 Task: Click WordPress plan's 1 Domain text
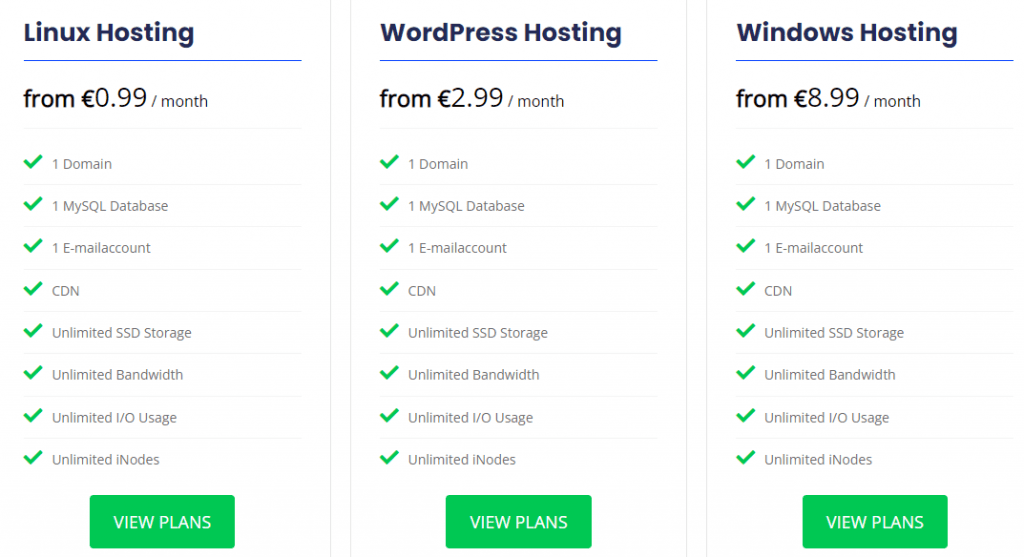coord(438,164)
